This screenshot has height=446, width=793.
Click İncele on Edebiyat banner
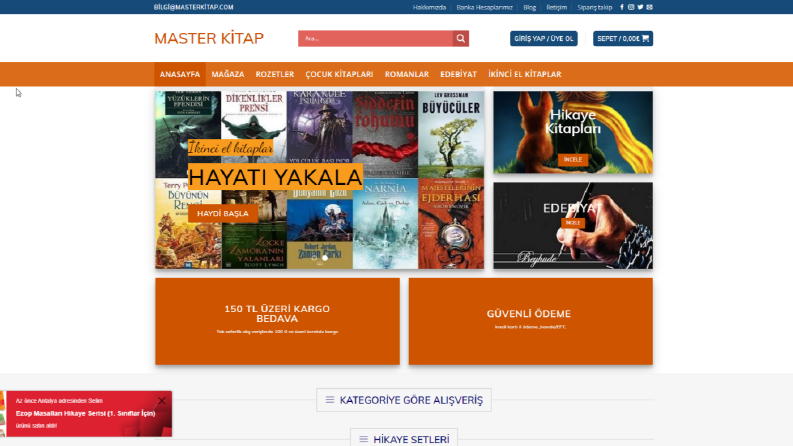coord(573,222)
